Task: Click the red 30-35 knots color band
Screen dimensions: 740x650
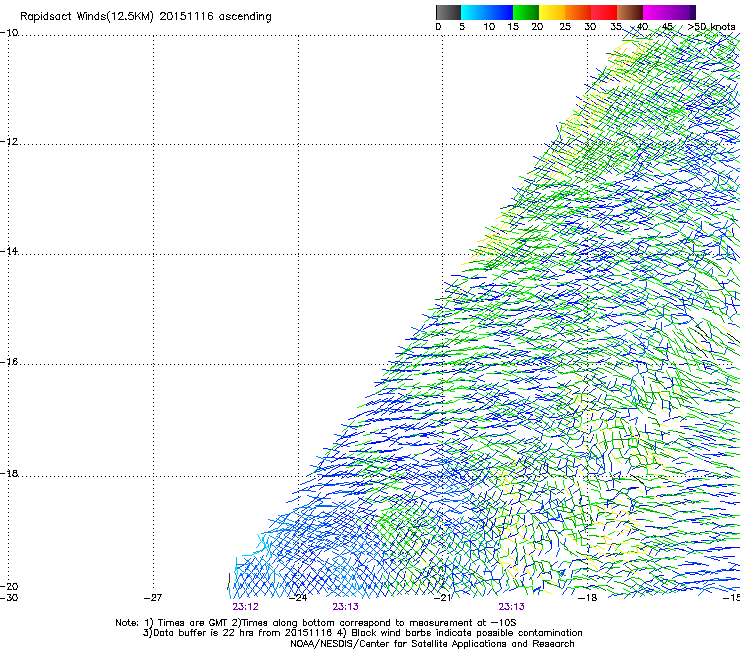Action: [604, 12]
